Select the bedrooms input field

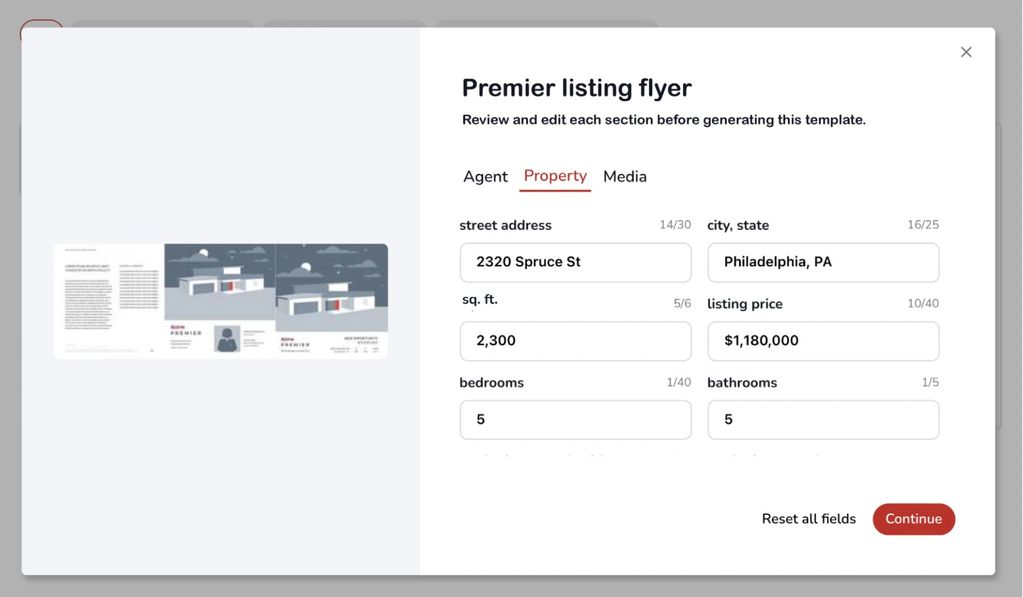(x=575, y=420)
